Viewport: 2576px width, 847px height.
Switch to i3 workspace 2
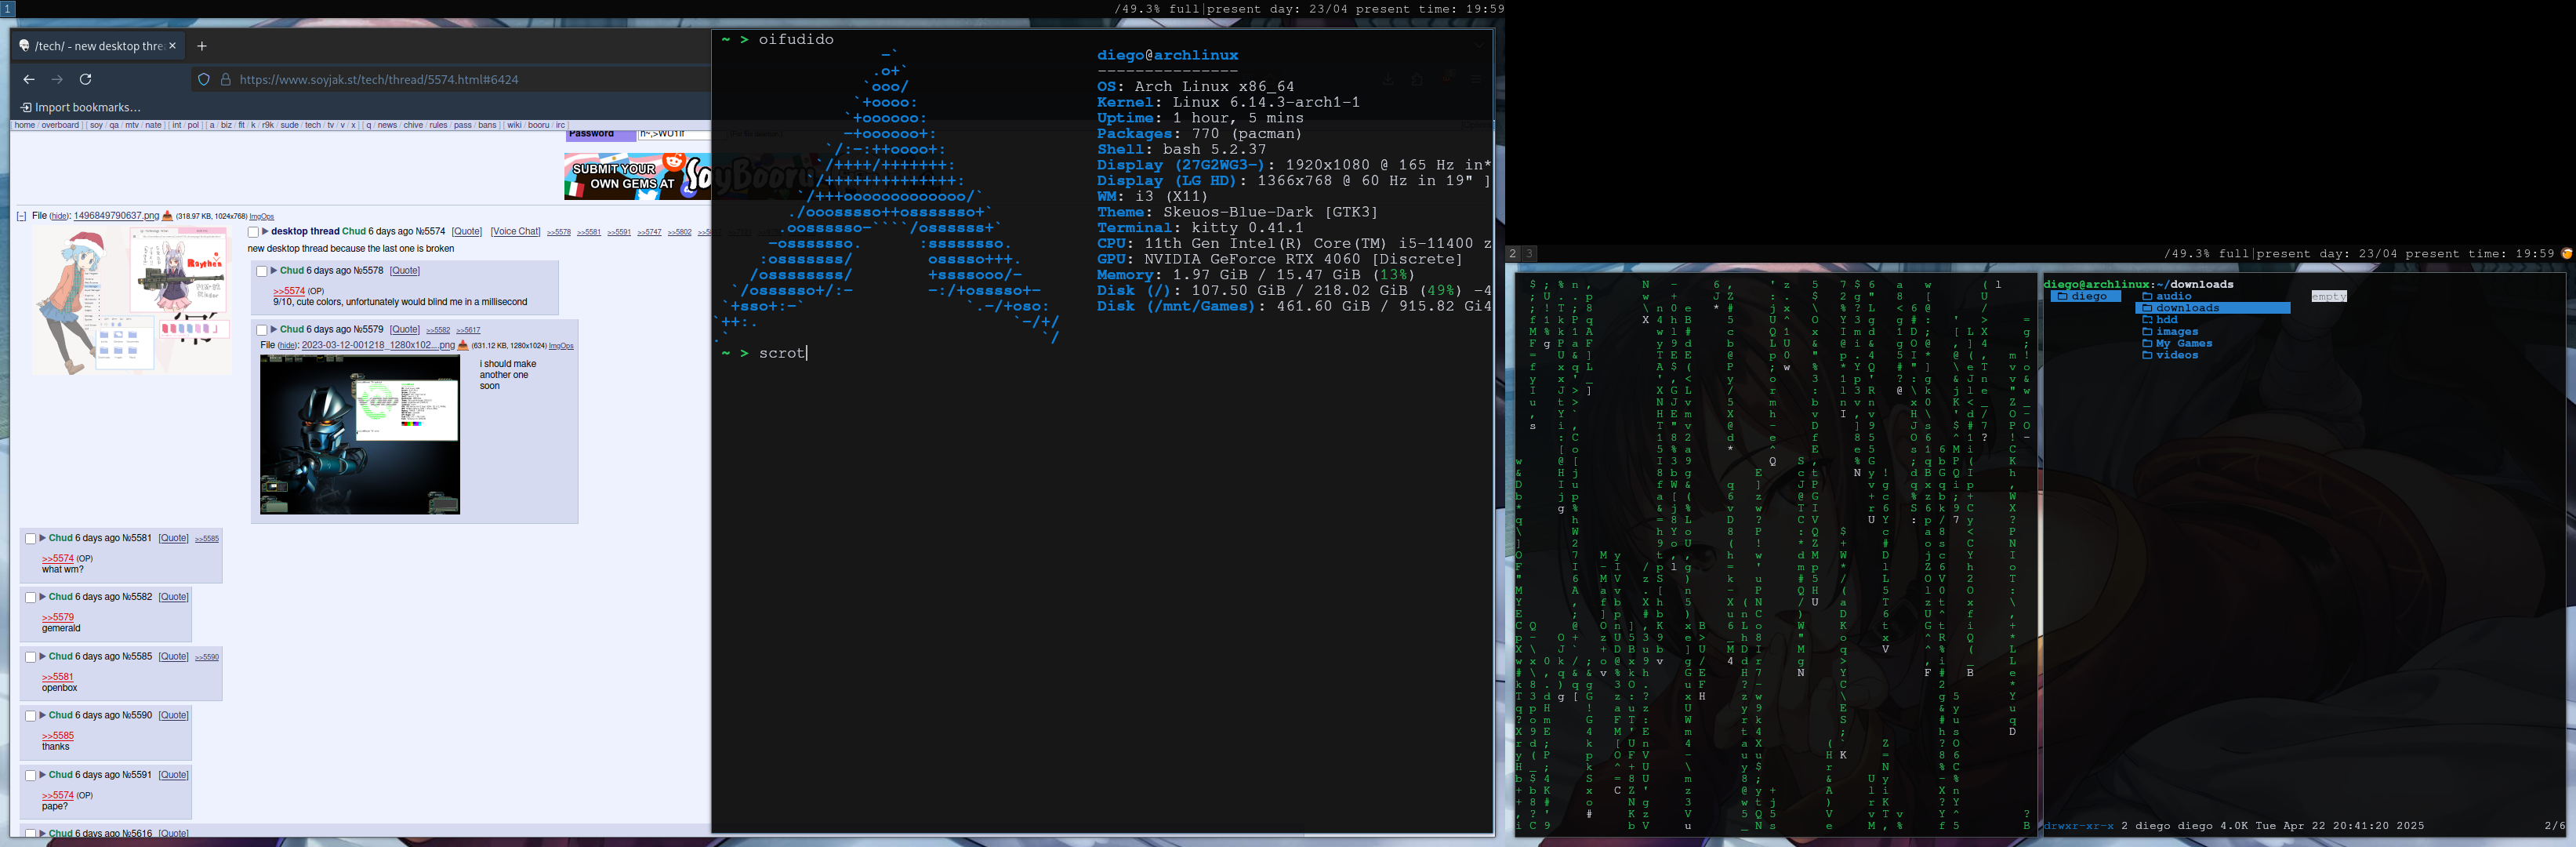(1513, 254)
